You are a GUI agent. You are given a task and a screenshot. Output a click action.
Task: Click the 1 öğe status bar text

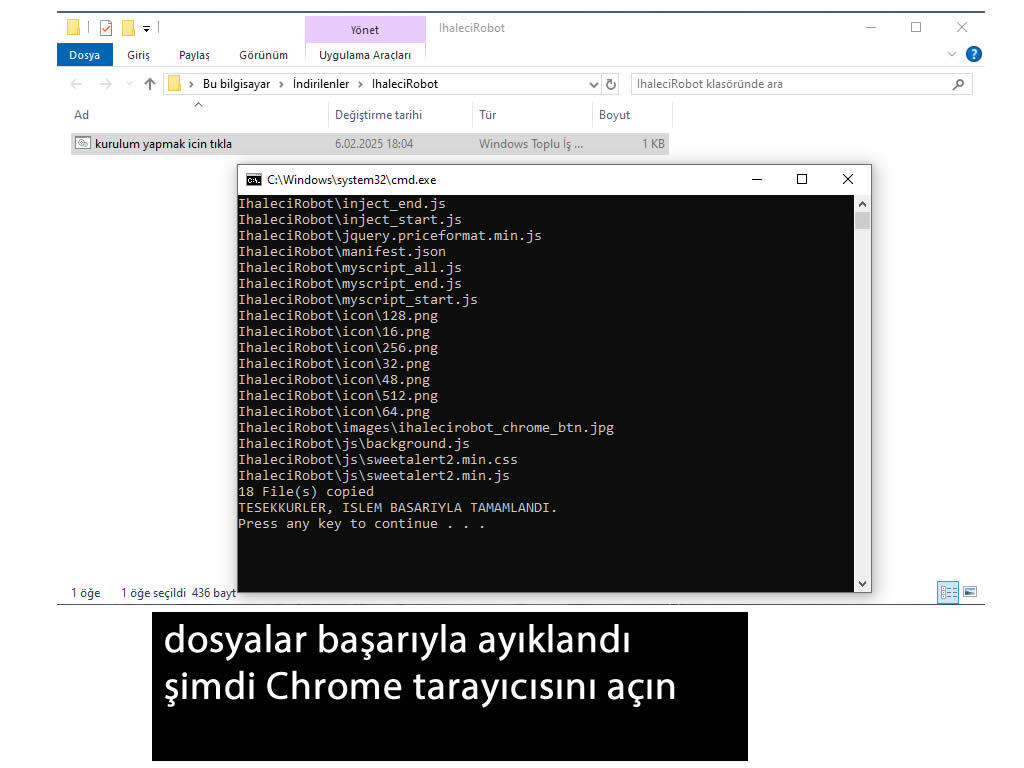pyautogui.click(x=86, y=593)
